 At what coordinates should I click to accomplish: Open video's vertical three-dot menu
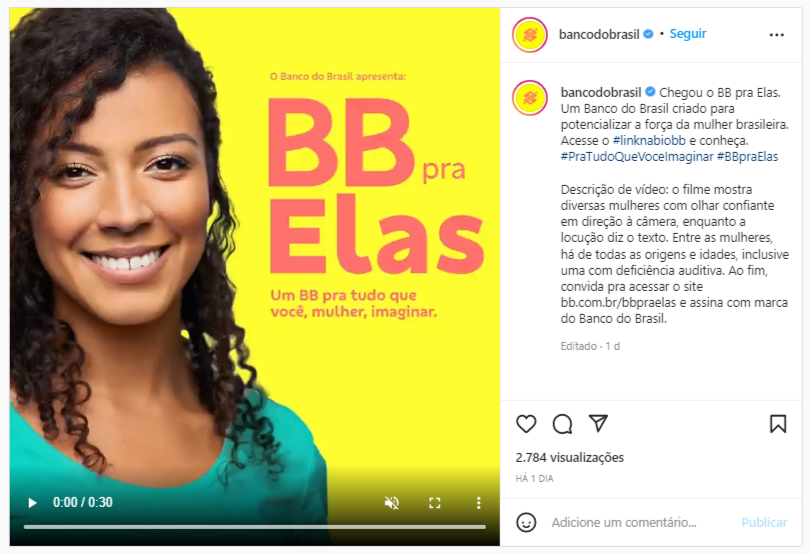pos(478,503)
